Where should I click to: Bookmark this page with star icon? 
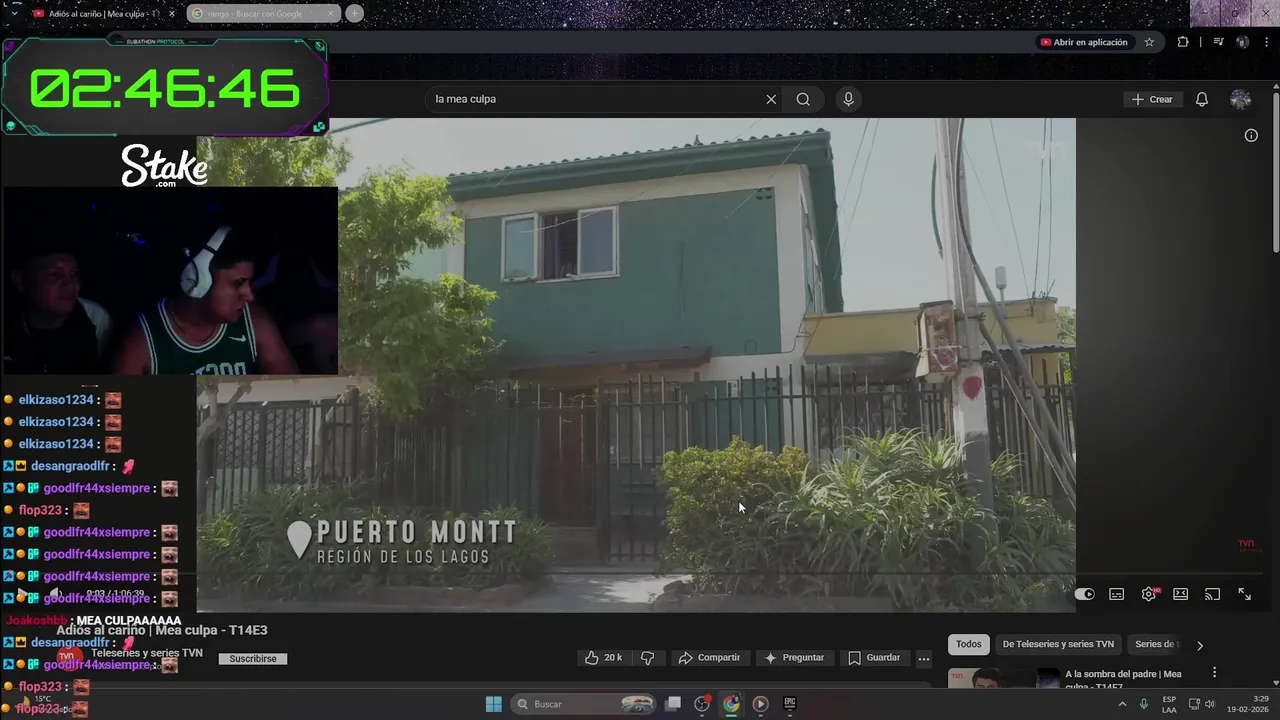1149,42
